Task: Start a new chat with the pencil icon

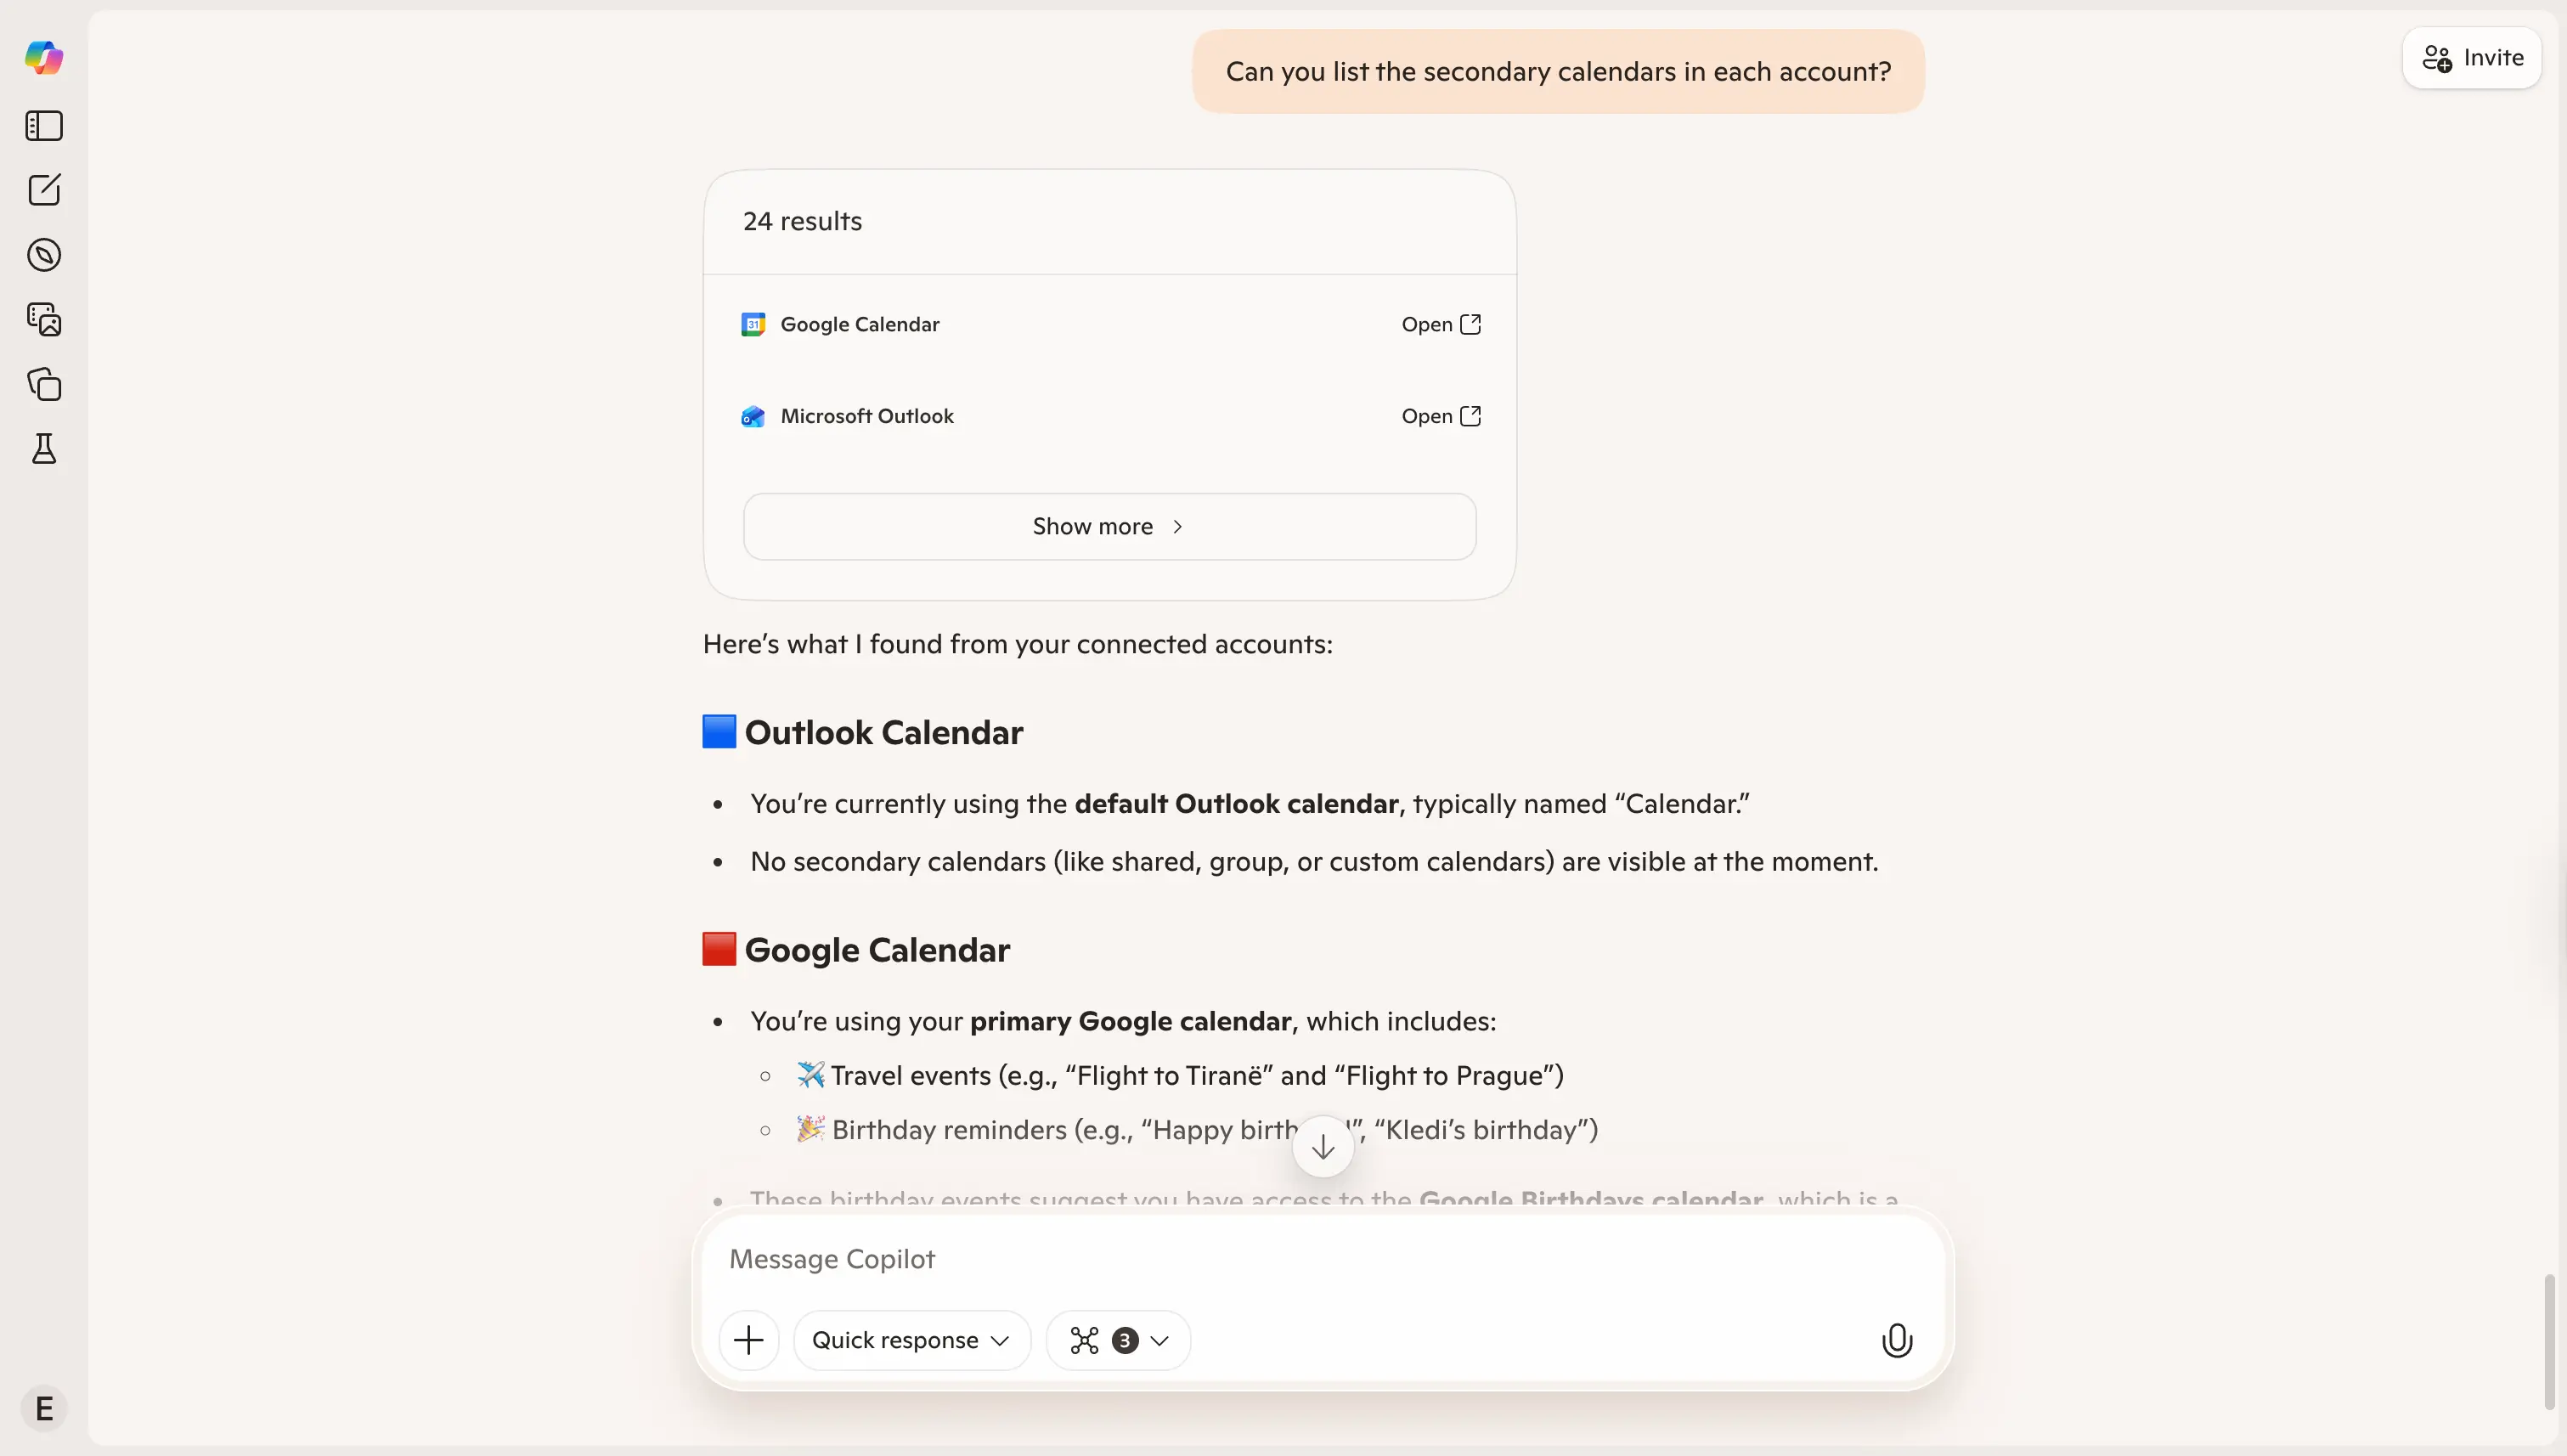Action: [x=43, y=190]
